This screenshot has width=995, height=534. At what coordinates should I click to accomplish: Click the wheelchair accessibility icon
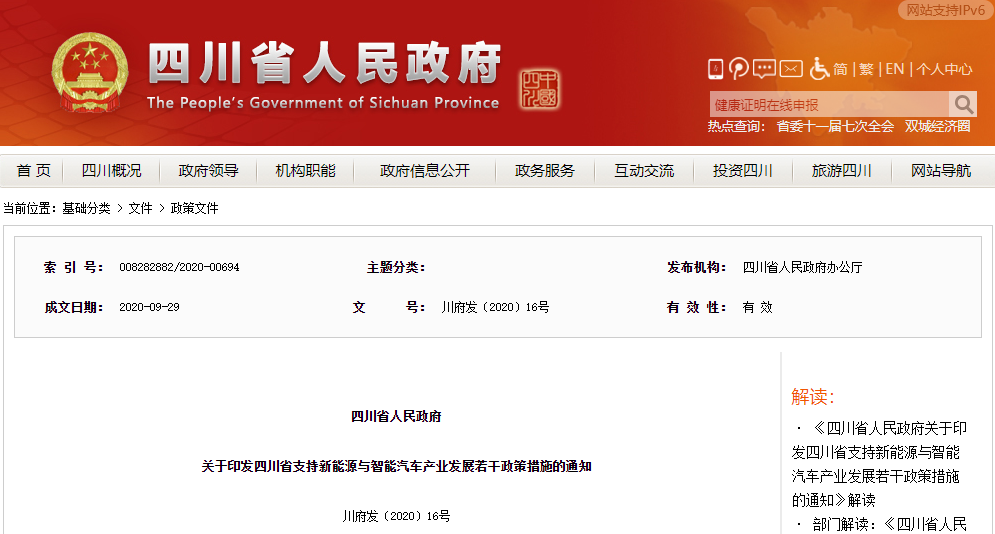[819, 69]
